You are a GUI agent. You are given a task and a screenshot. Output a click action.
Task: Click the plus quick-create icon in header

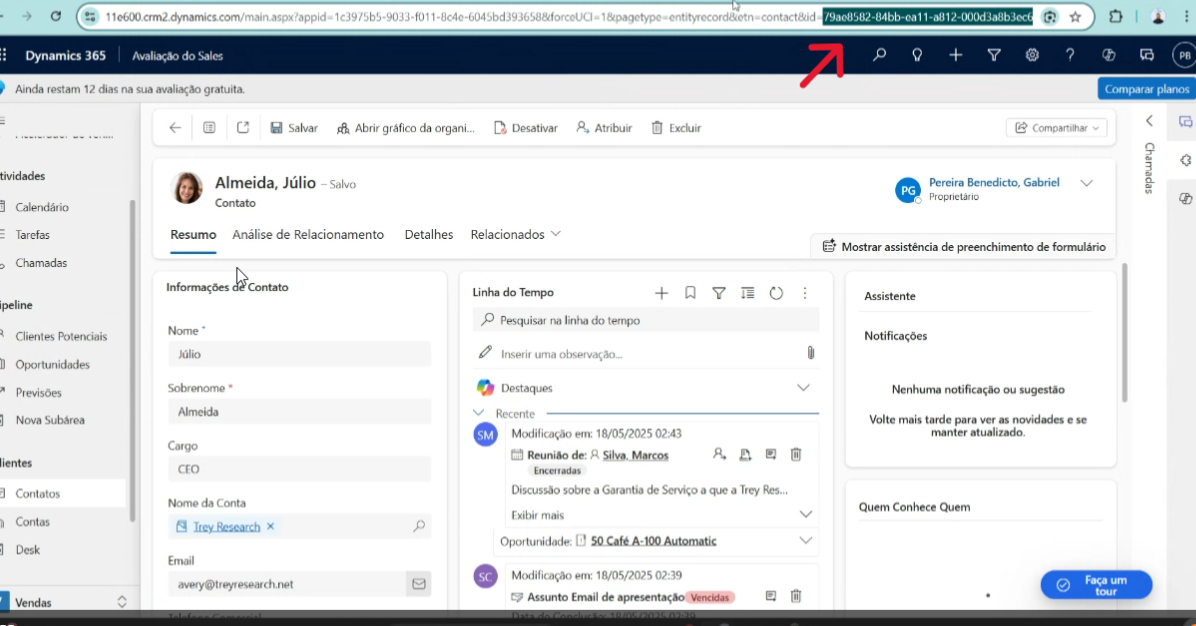[x=956, y=55]
